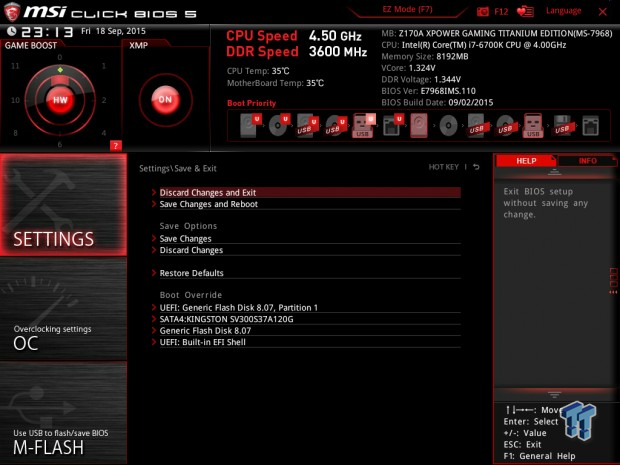Click the BIOS Ver: E7968IMS.110 text

tap(429, 91)
